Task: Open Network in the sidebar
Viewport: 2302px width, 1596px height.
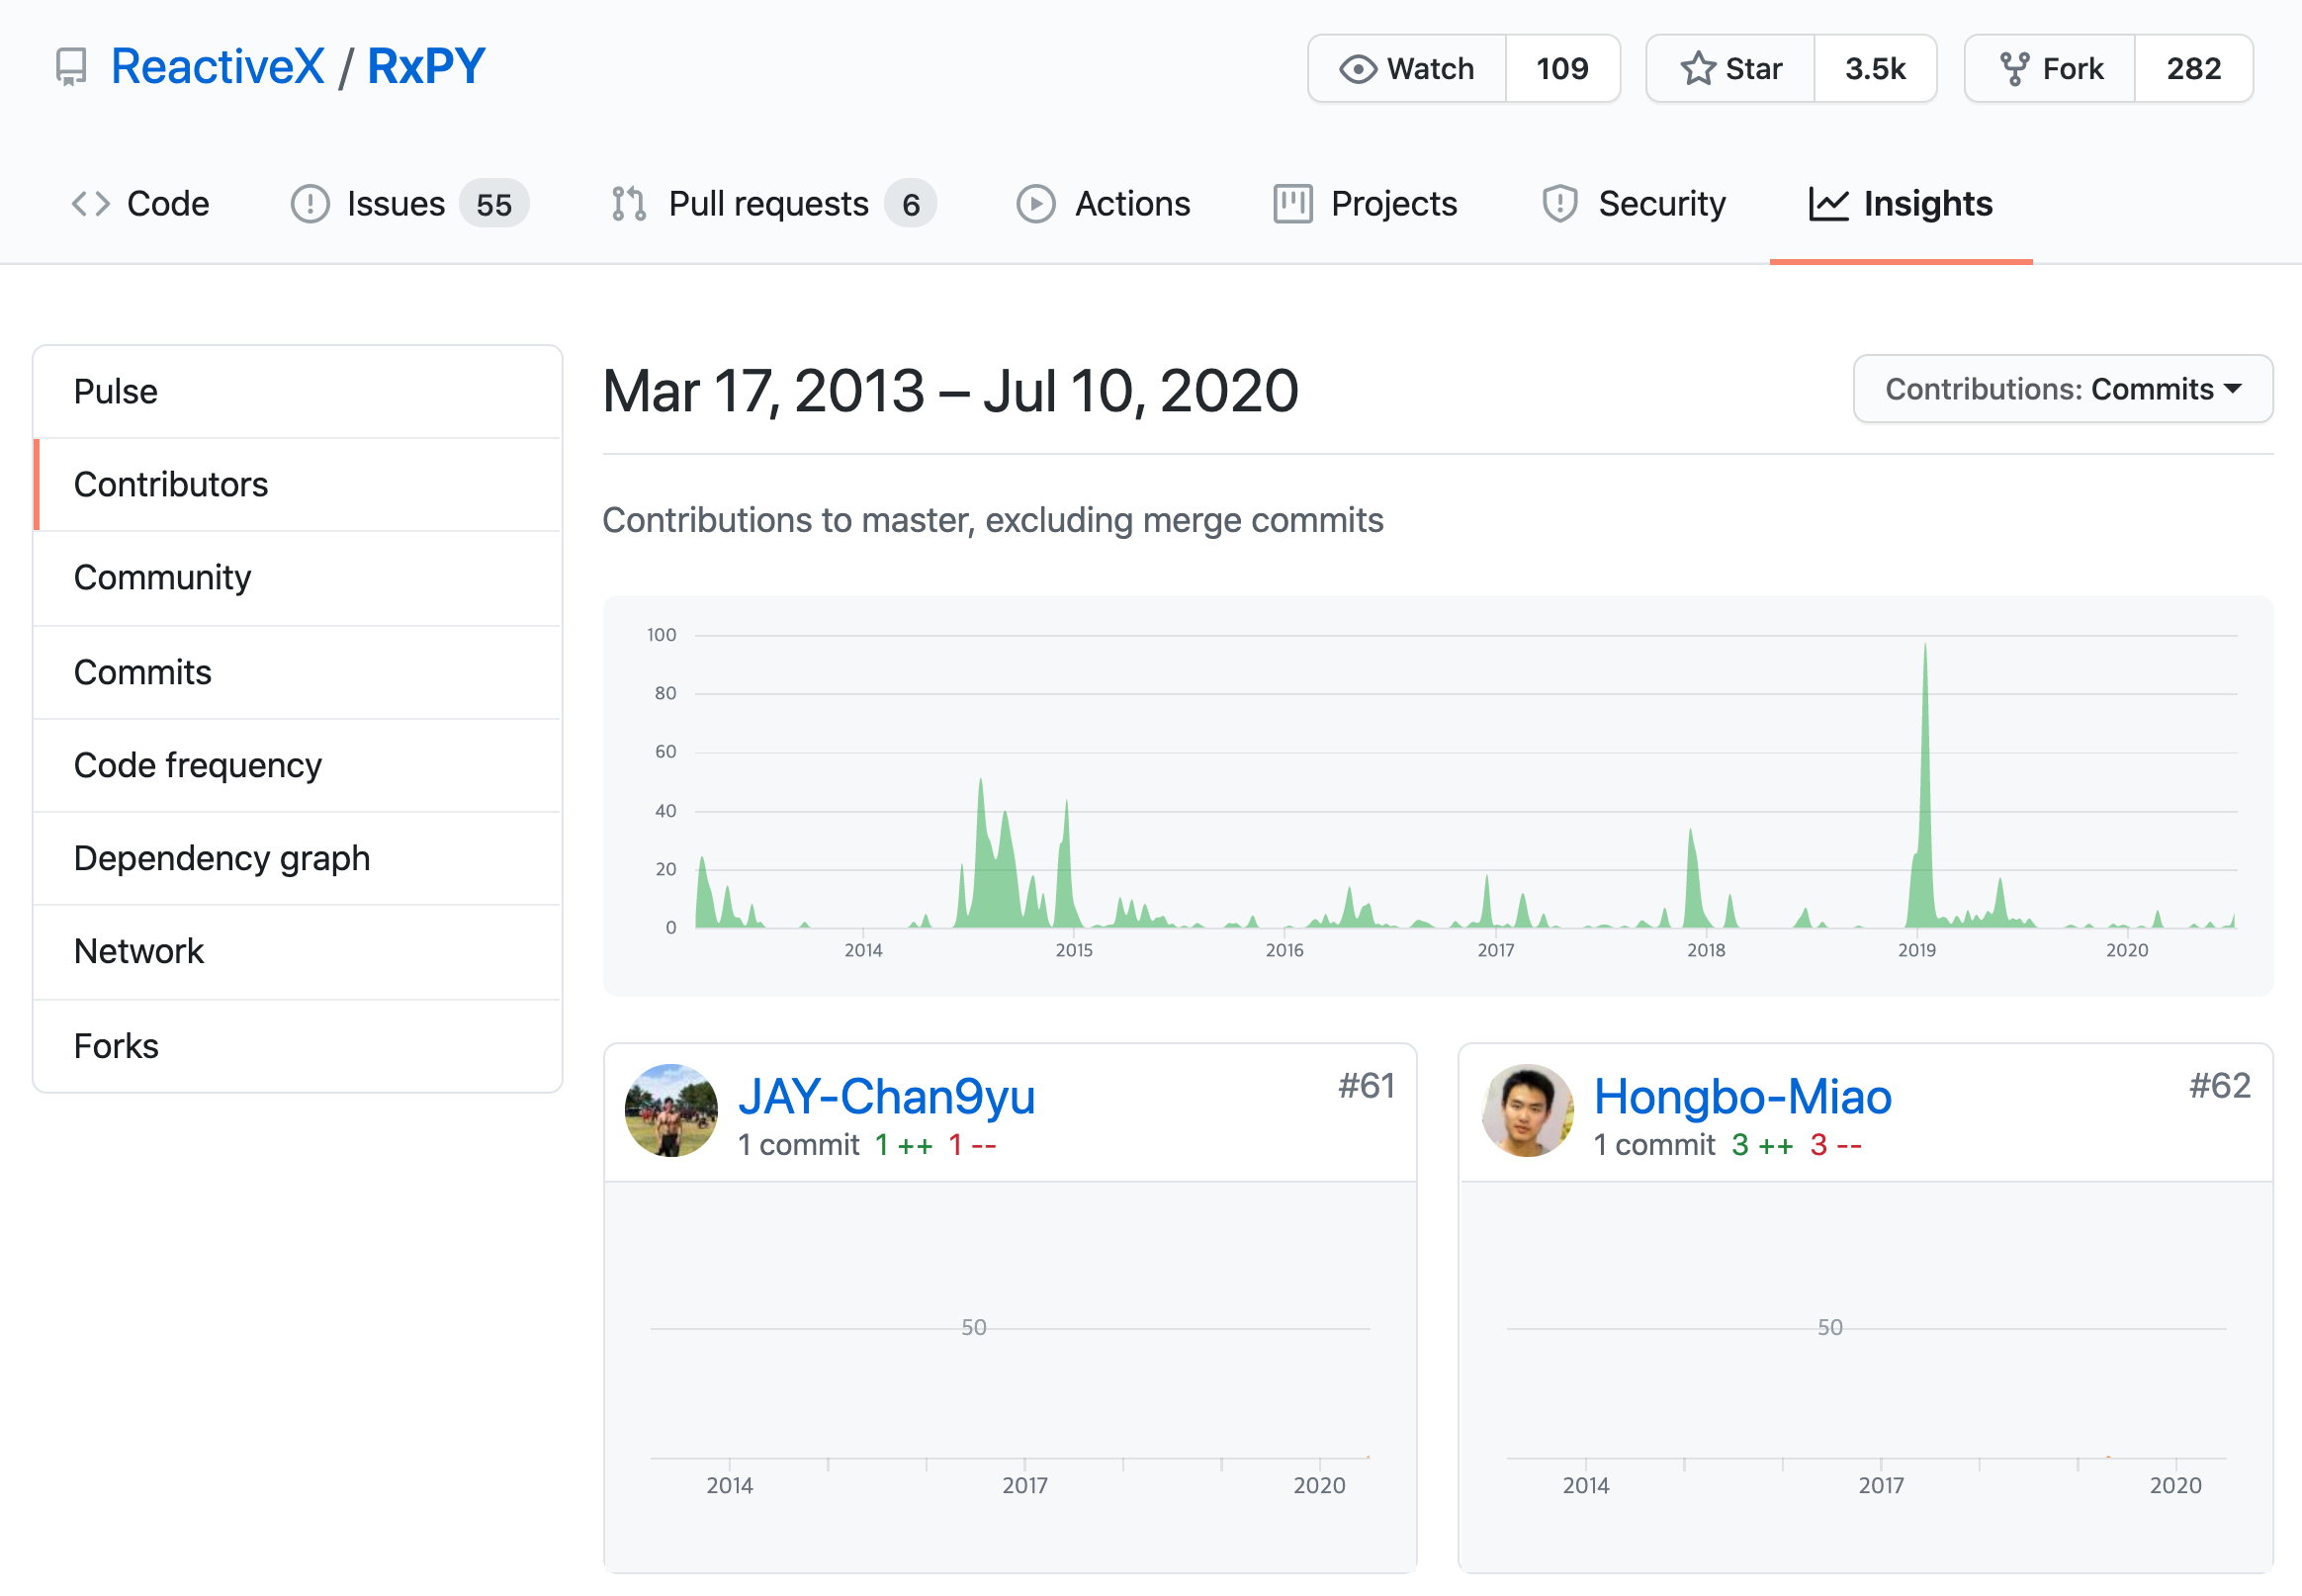Action: pos(298,952)
